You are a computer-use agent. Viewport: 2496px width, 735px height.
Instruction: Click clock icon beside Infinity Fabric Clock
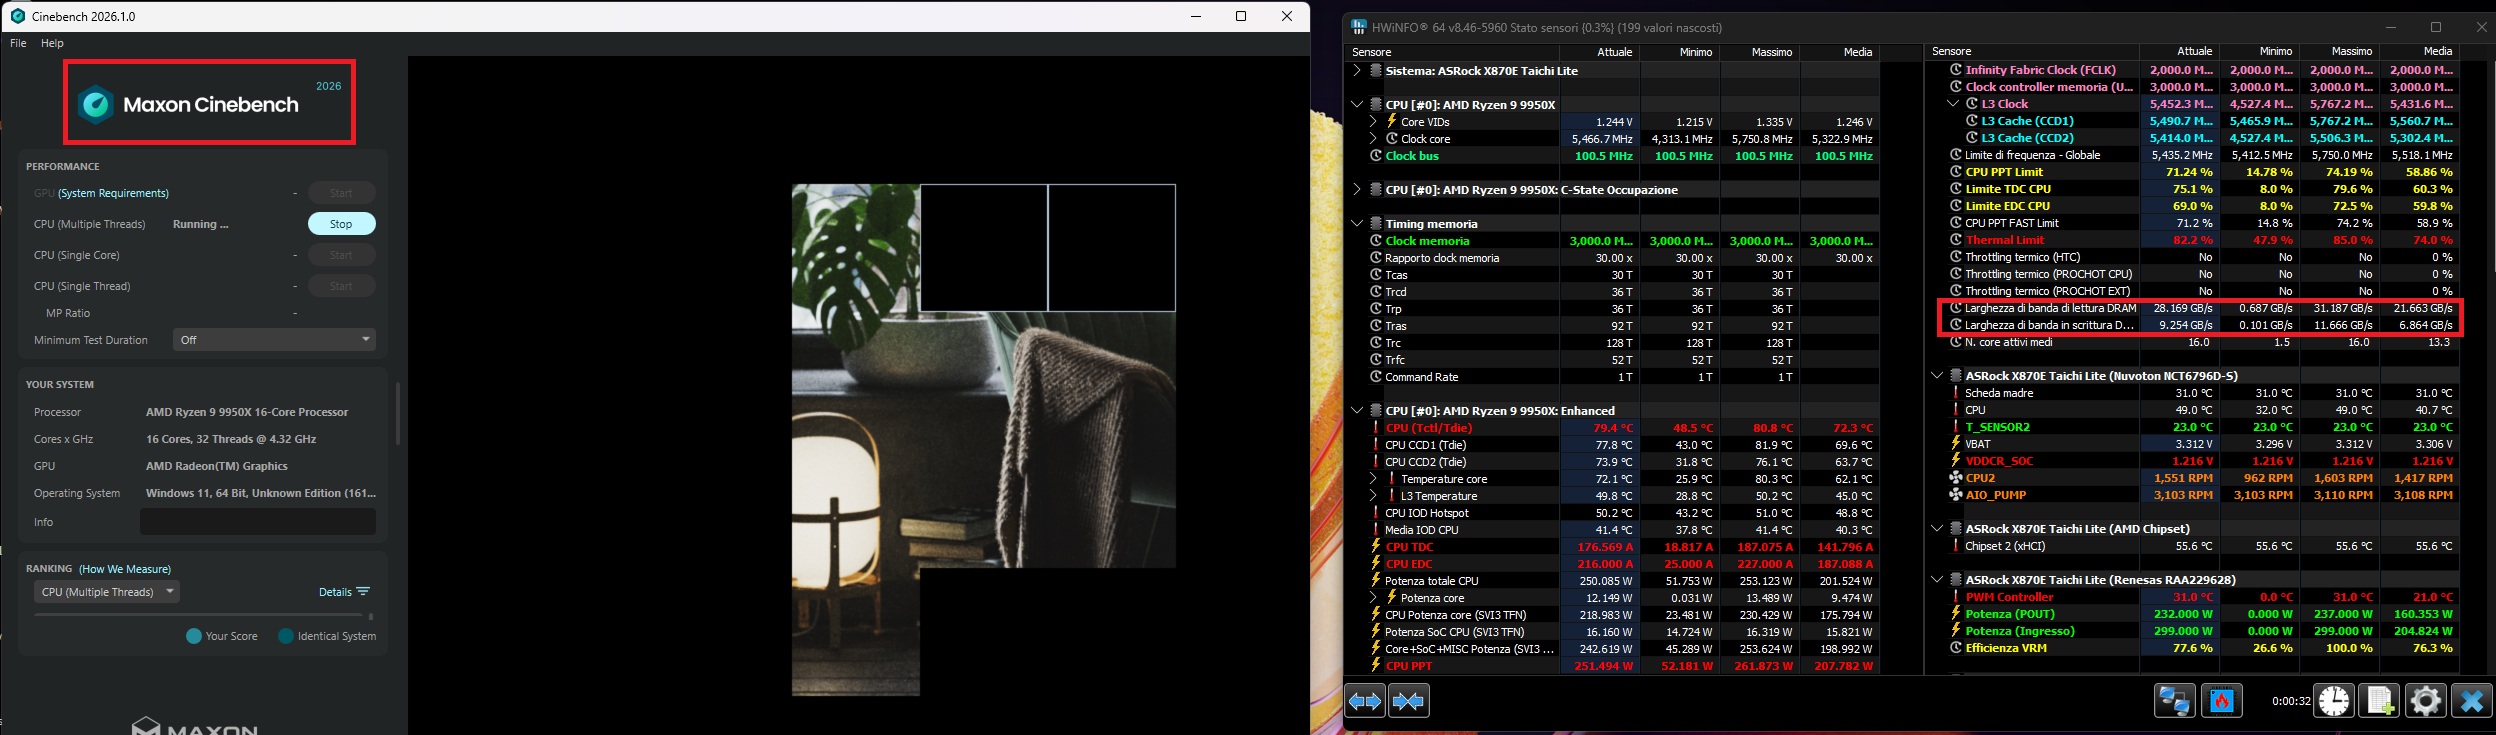tap(1956, 70)
